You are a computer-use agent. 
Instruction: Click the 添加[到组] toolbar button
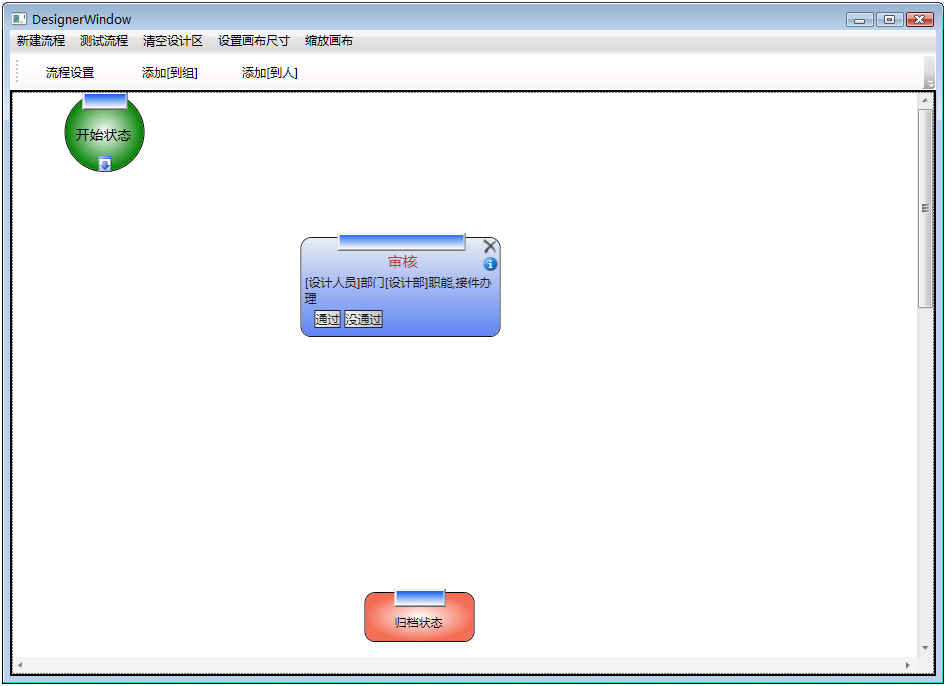[170, 73]
